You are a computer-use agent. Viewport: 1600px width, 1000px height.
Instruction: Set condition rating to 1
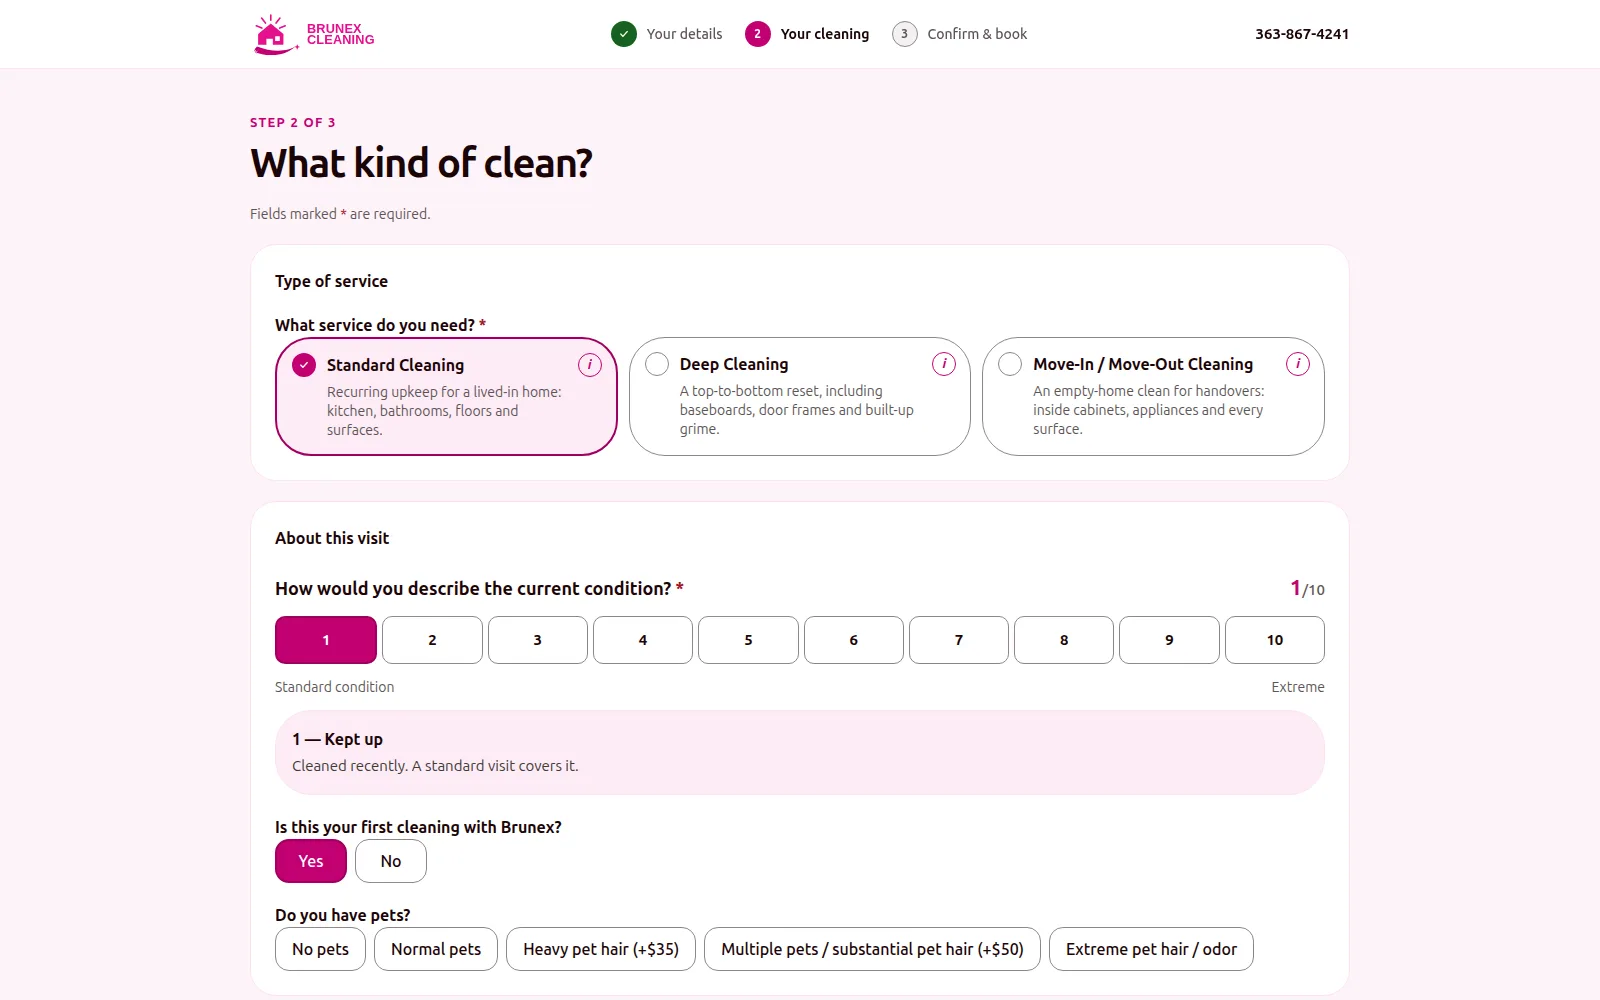pyautogui.click(x=326, y=640)
